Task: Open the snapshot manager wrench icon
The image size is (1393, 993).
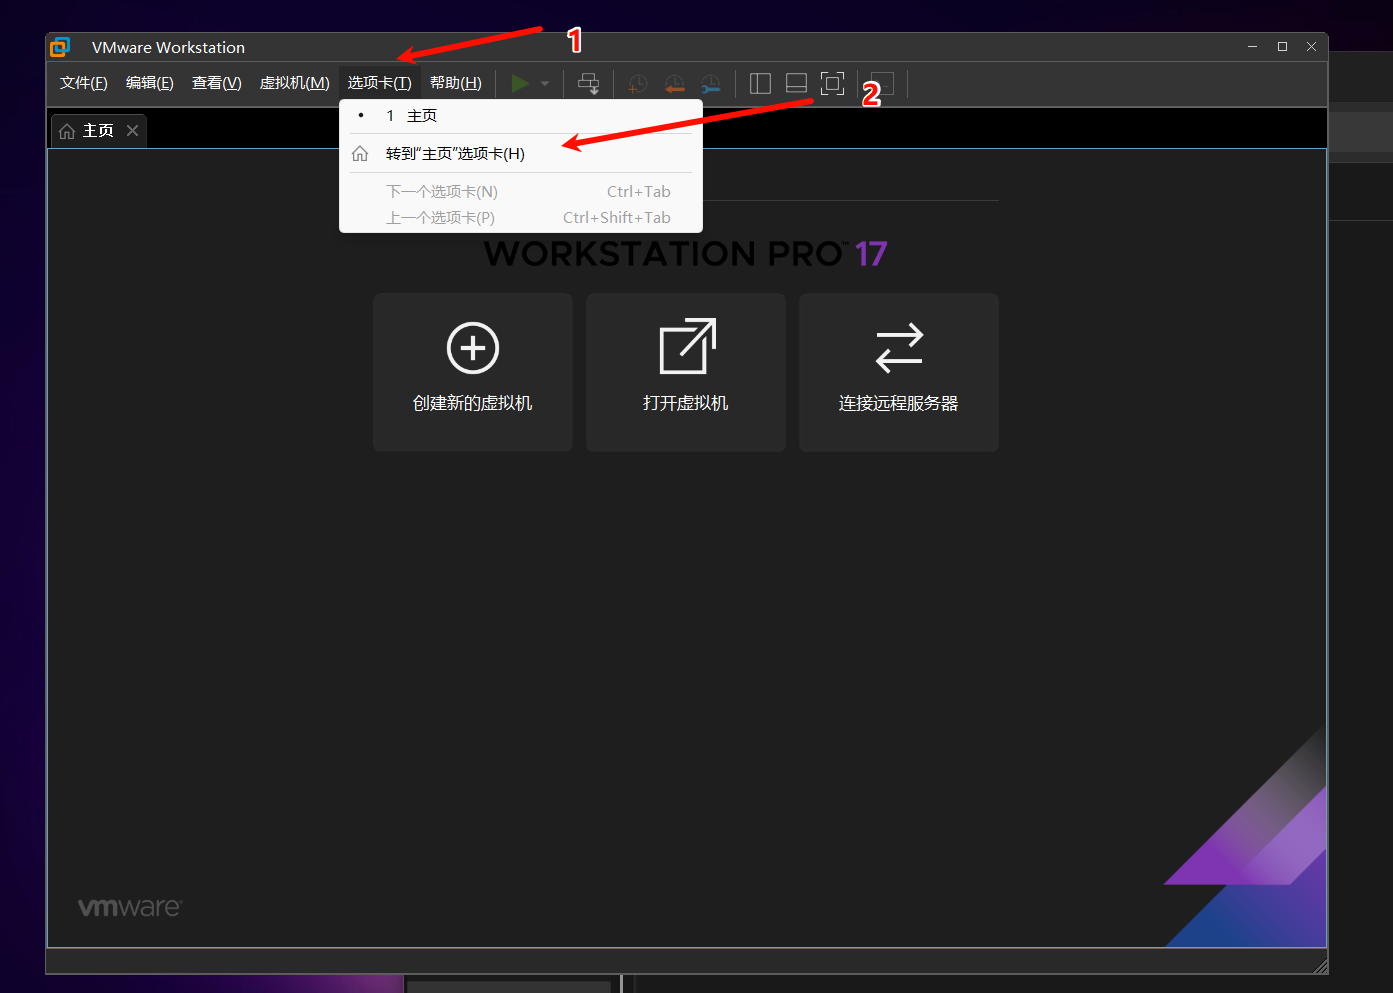Action: pyautogui.click(x=710, y=84)
